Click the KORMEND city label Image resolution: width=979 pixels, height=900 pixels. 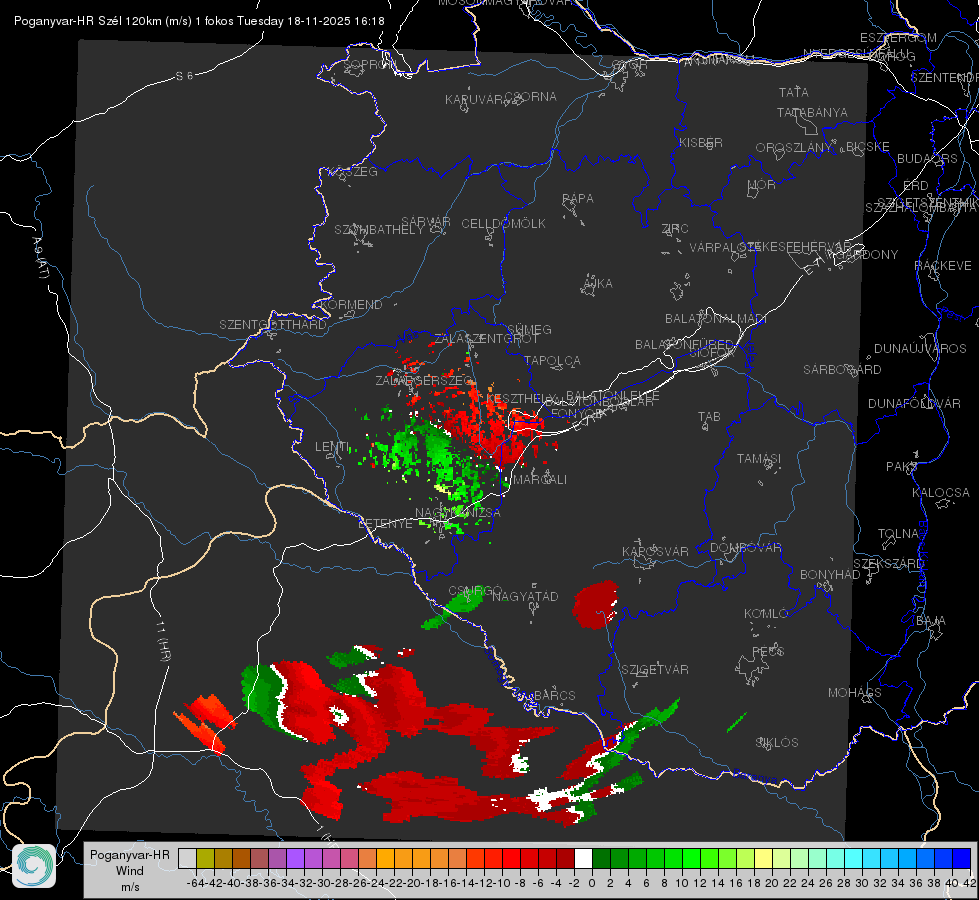coord(350,305)
